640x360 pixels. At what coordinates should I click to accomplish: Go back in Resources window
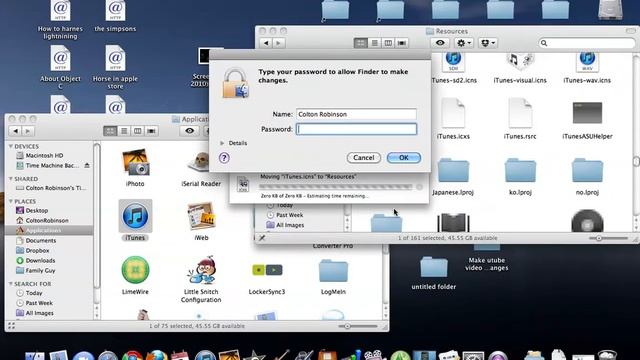(266, 43)
